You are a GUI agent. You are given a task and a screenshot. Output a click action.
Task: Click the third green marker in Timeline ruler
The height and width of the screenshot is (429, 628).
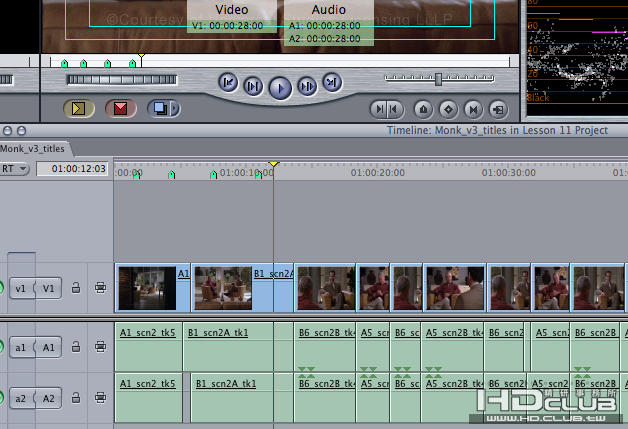click(x=213, y=175)
